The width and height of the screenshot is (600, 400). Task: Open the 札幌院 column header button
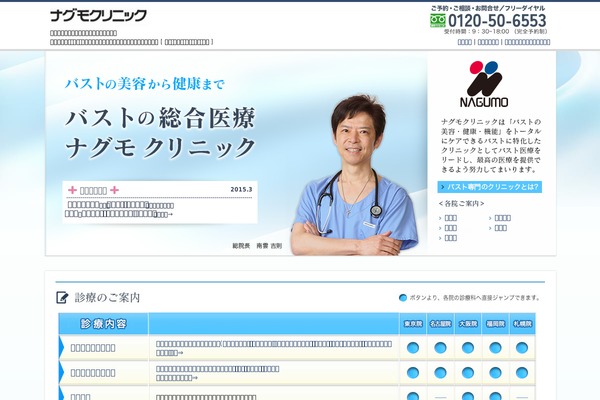tap(522, 324)
